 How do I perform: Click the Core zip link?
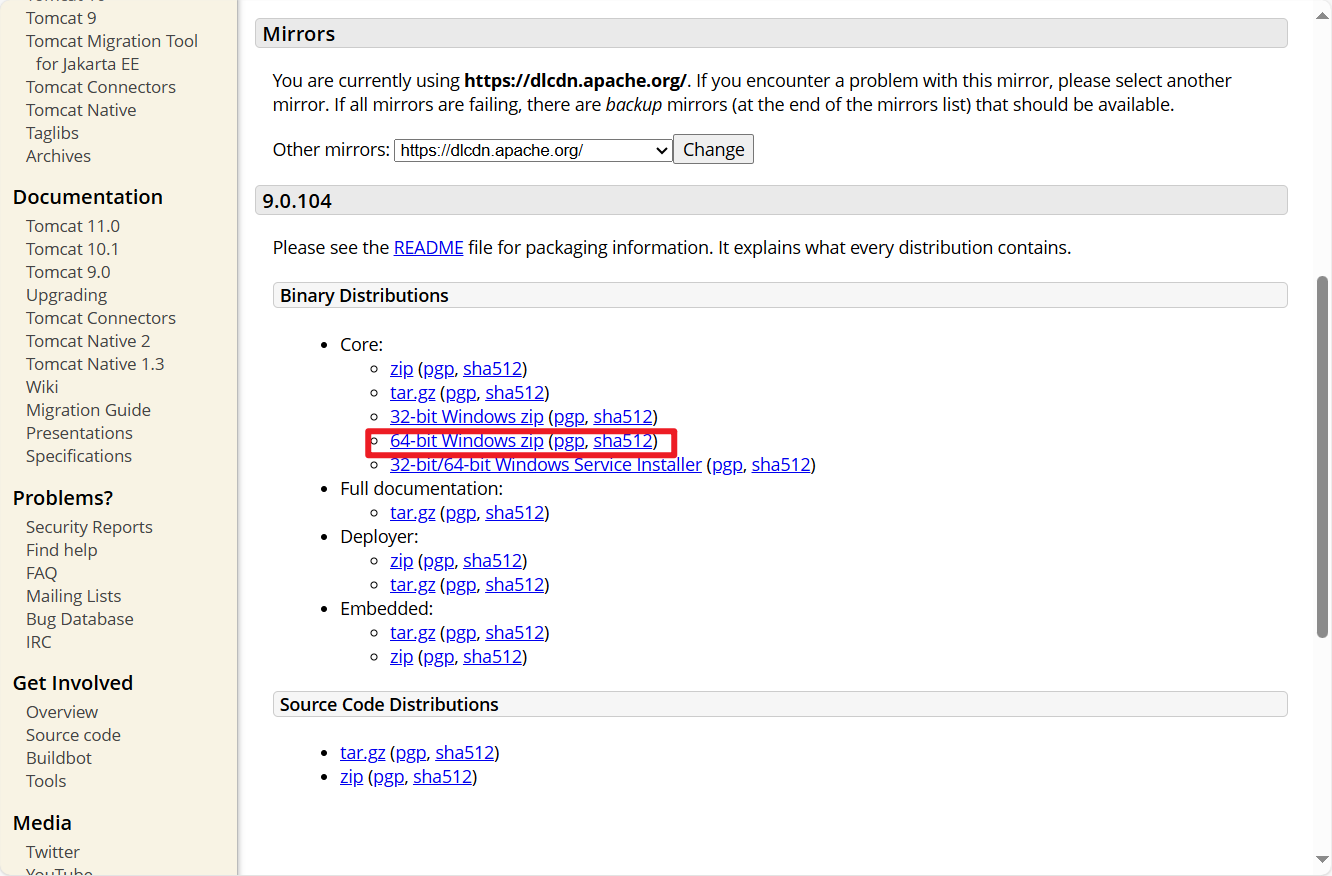pyautogui.click(x=401, y=369)
